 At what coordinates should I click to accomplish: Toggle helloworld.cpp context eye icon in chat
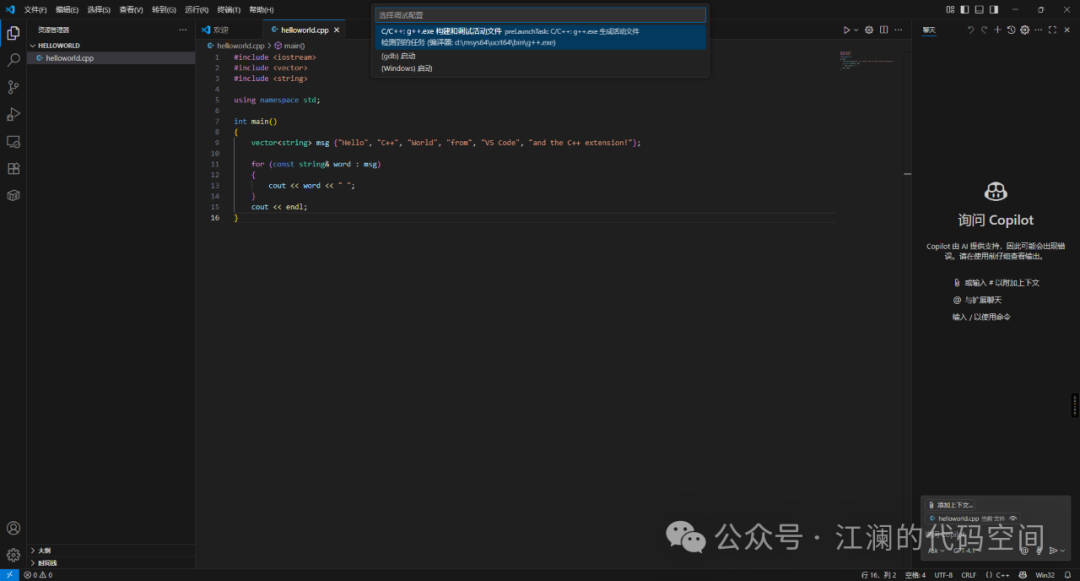pos(1012,518)
